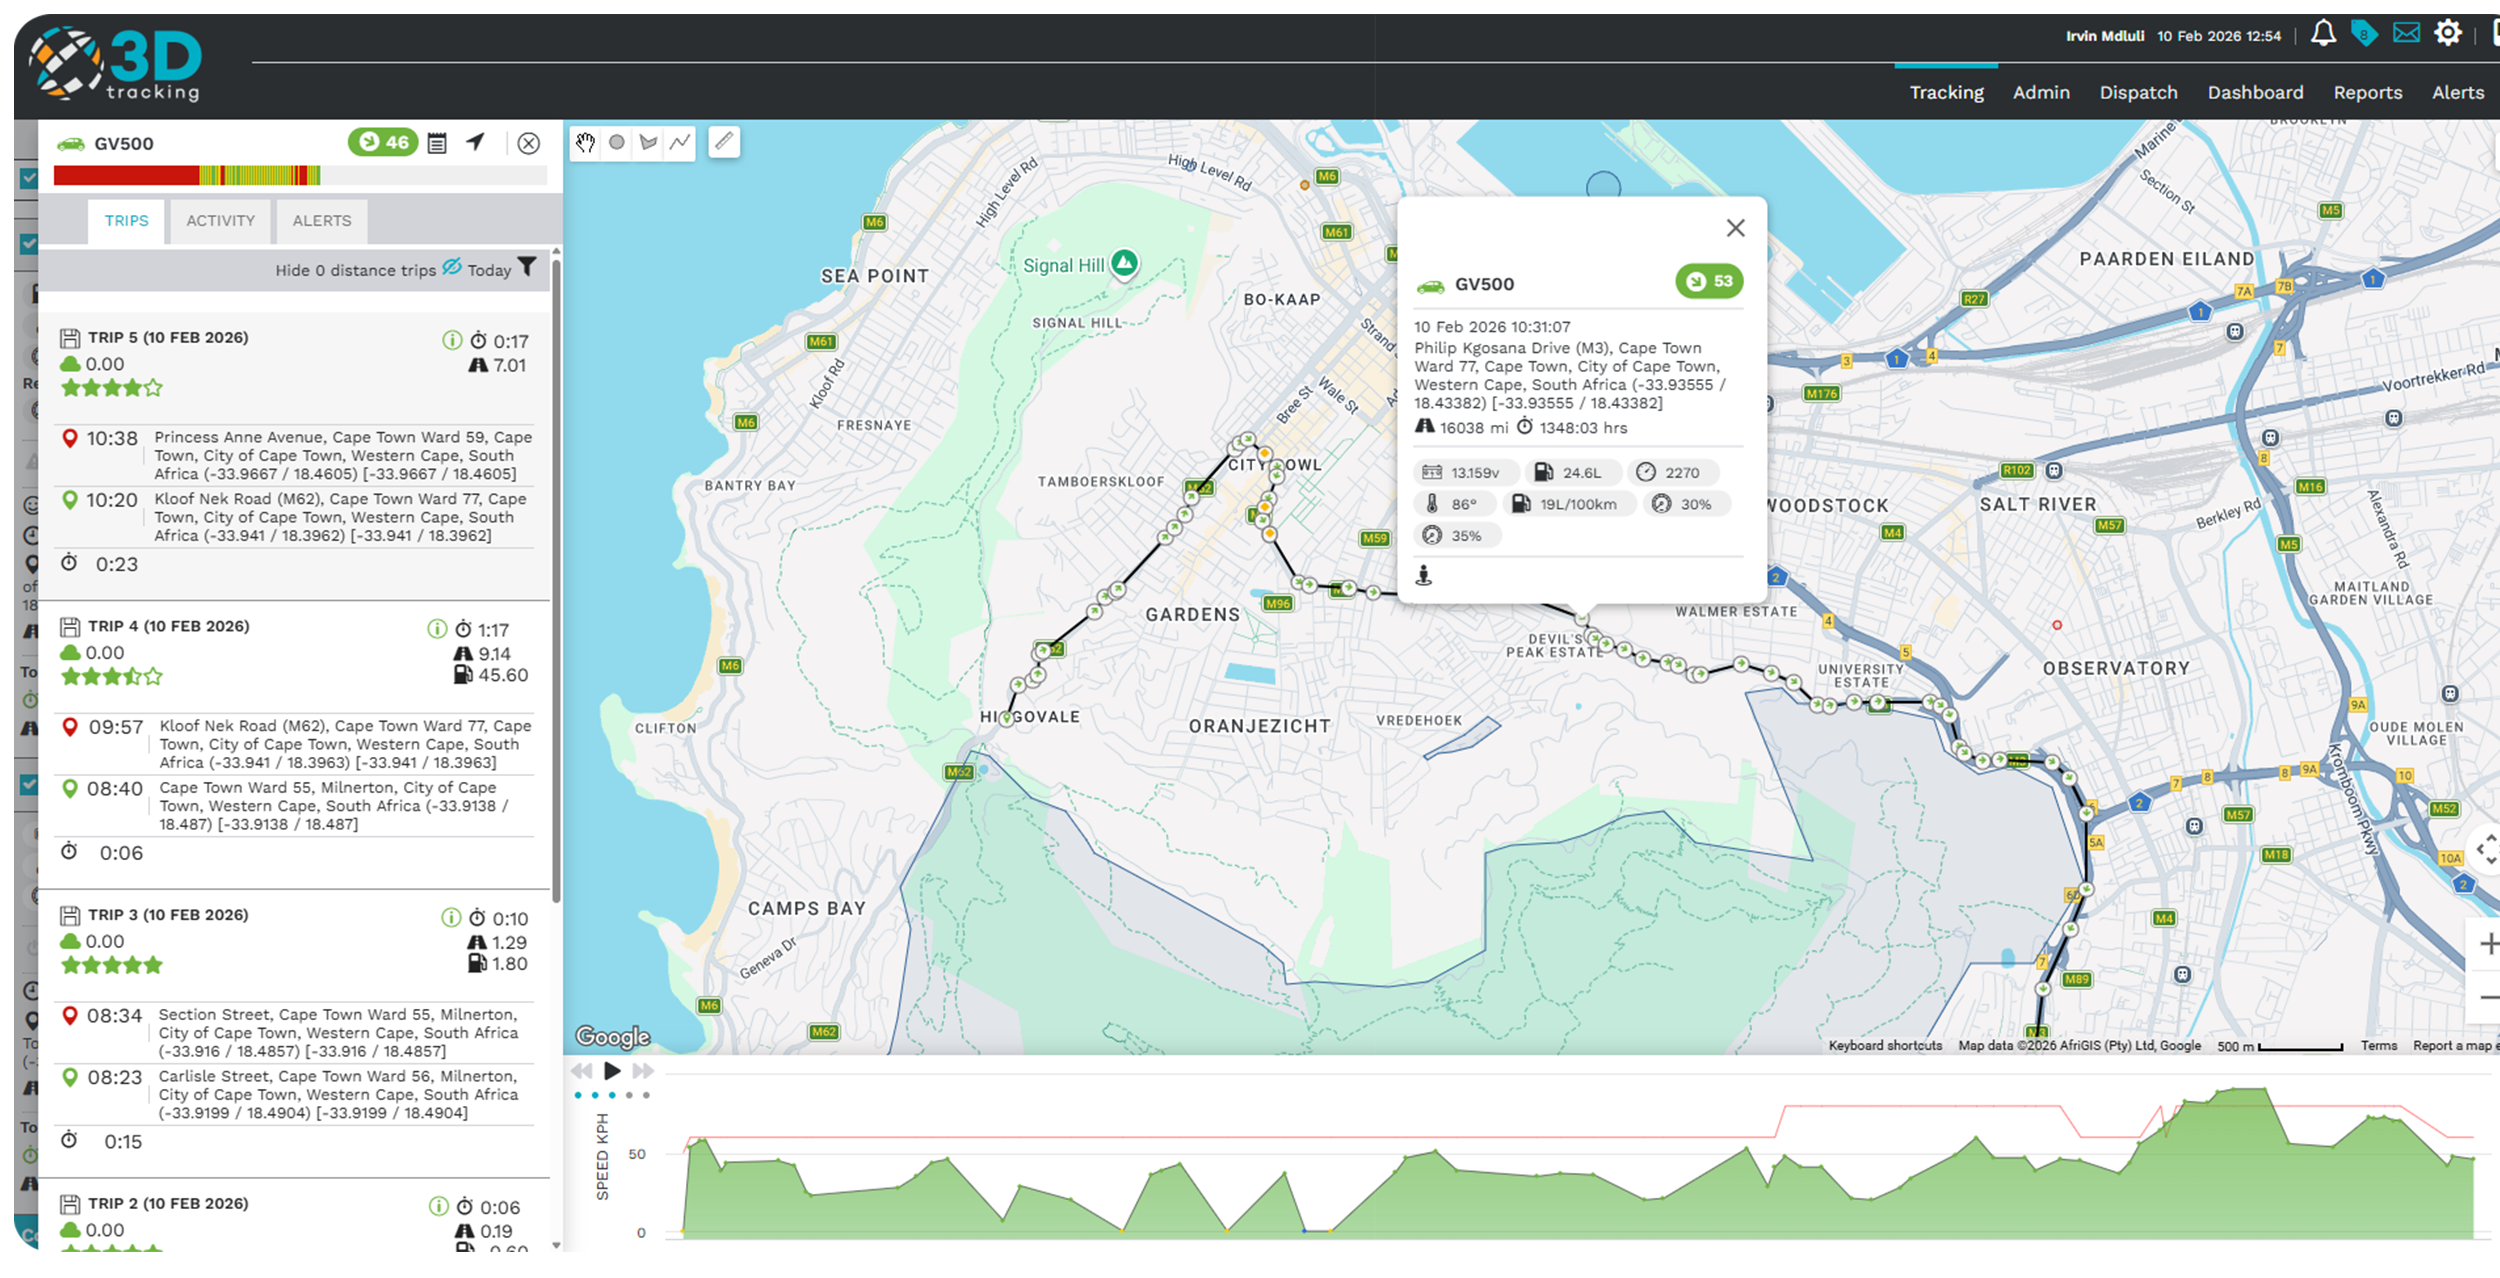Click Trip 5 save icon
This screenshot has height=1278, width=2500.
point(70,338)
